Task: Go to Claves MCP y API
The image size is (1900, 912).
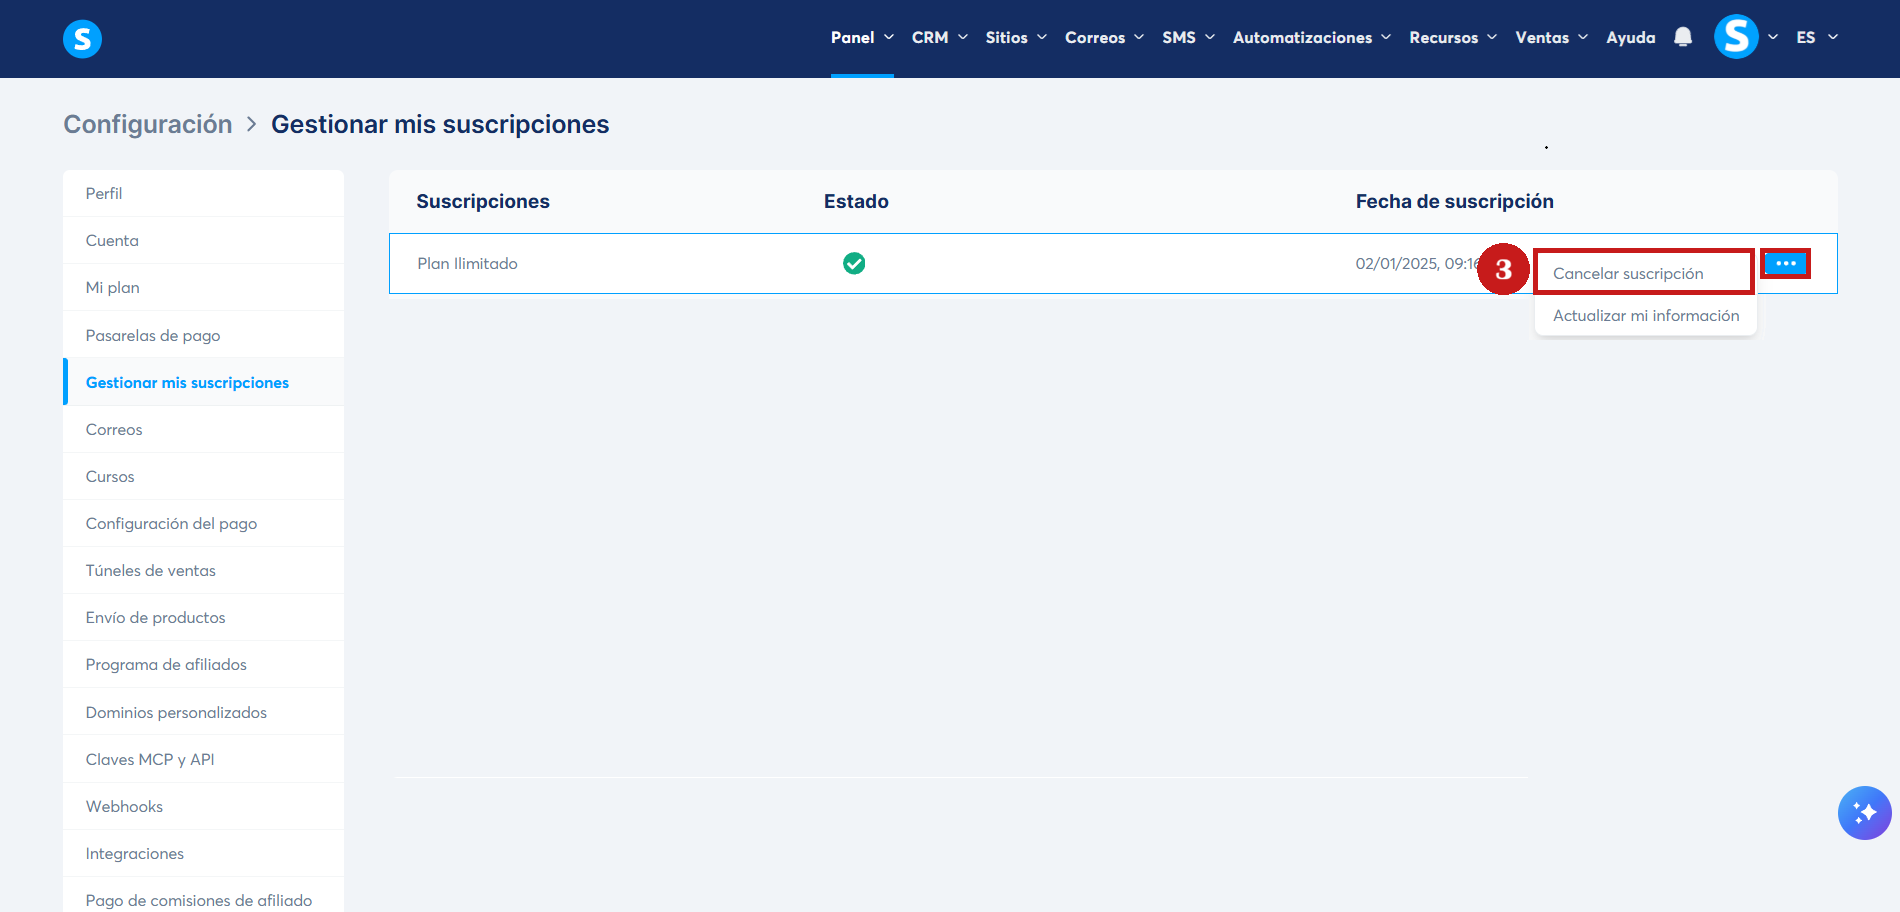Action: pyautogui.click(x=204, y=759)
